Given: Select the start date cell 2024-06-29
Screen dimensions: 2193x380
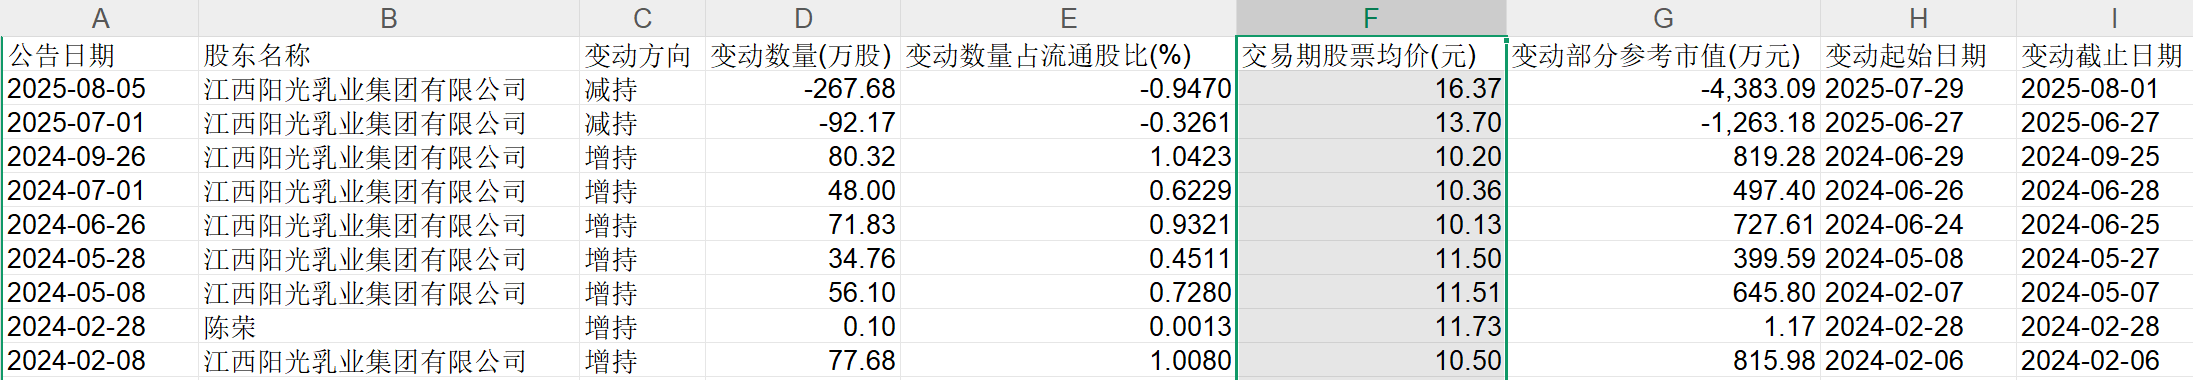Looking at the screenshot, I should (x=1918, y=157).
